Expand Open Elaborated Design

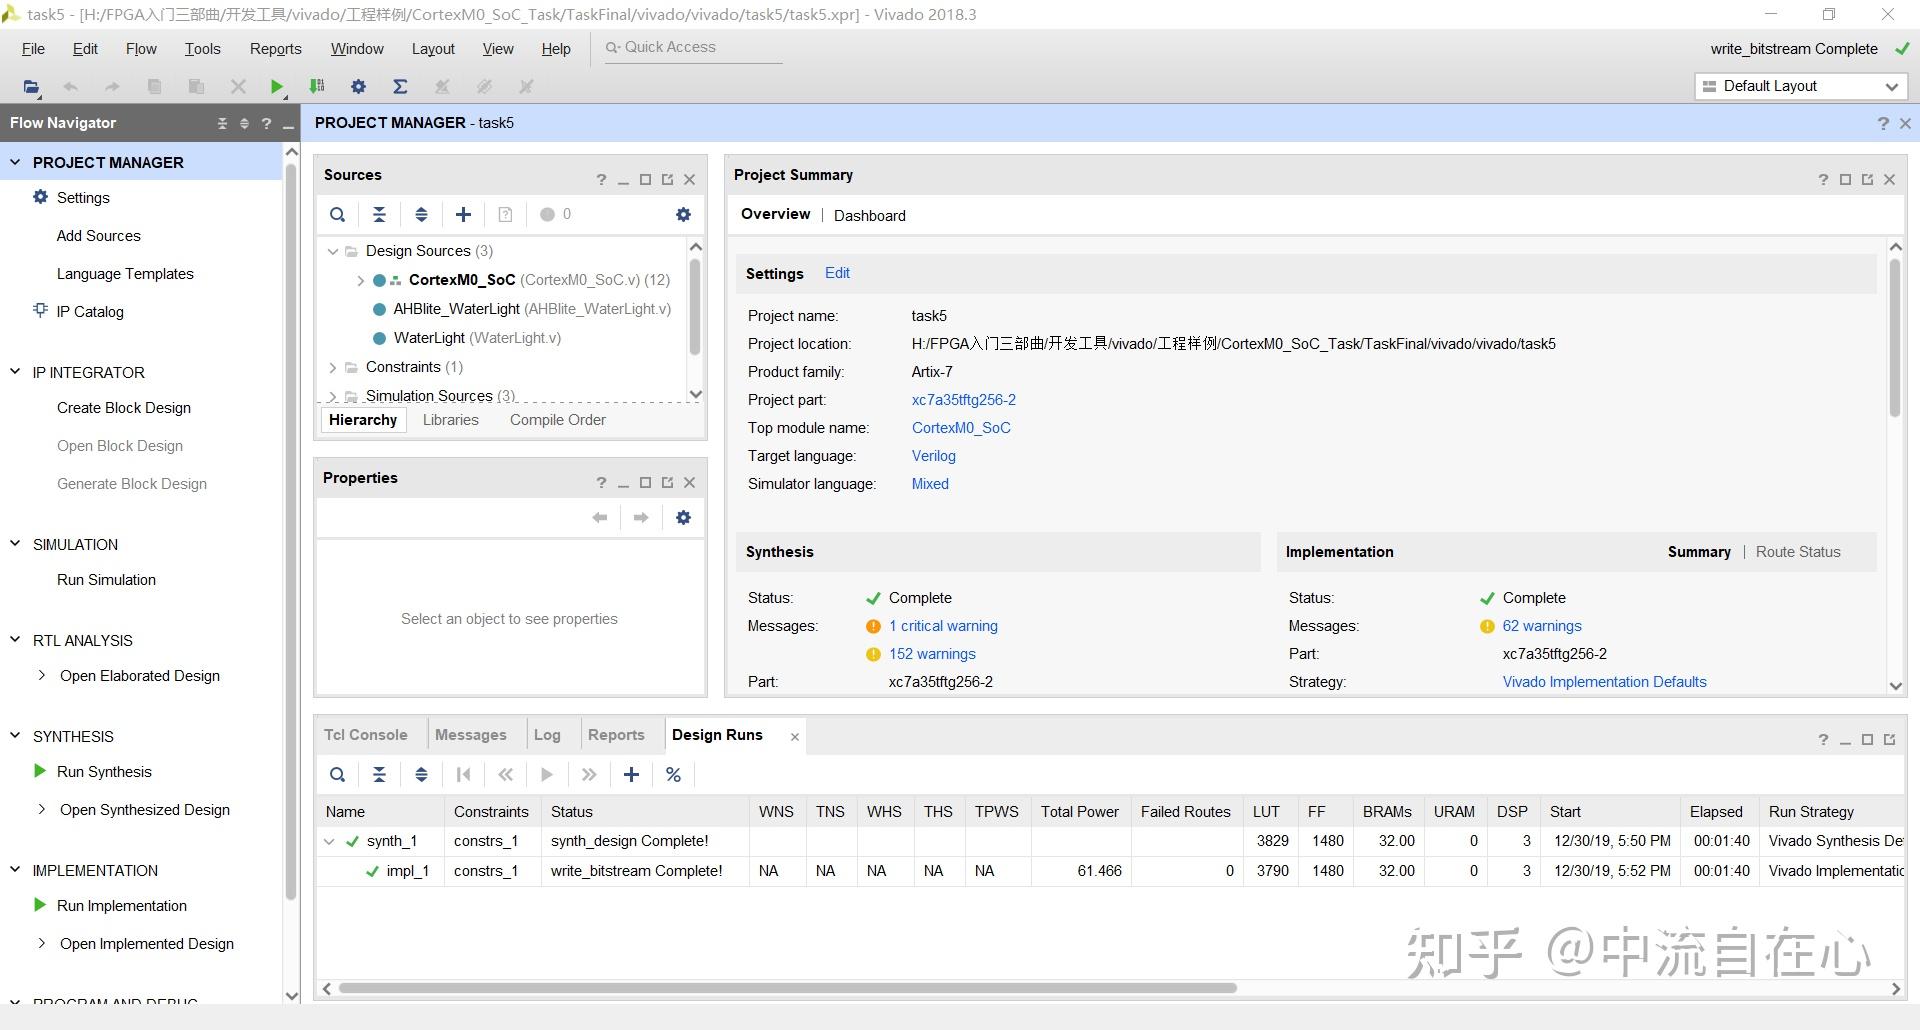41,675
